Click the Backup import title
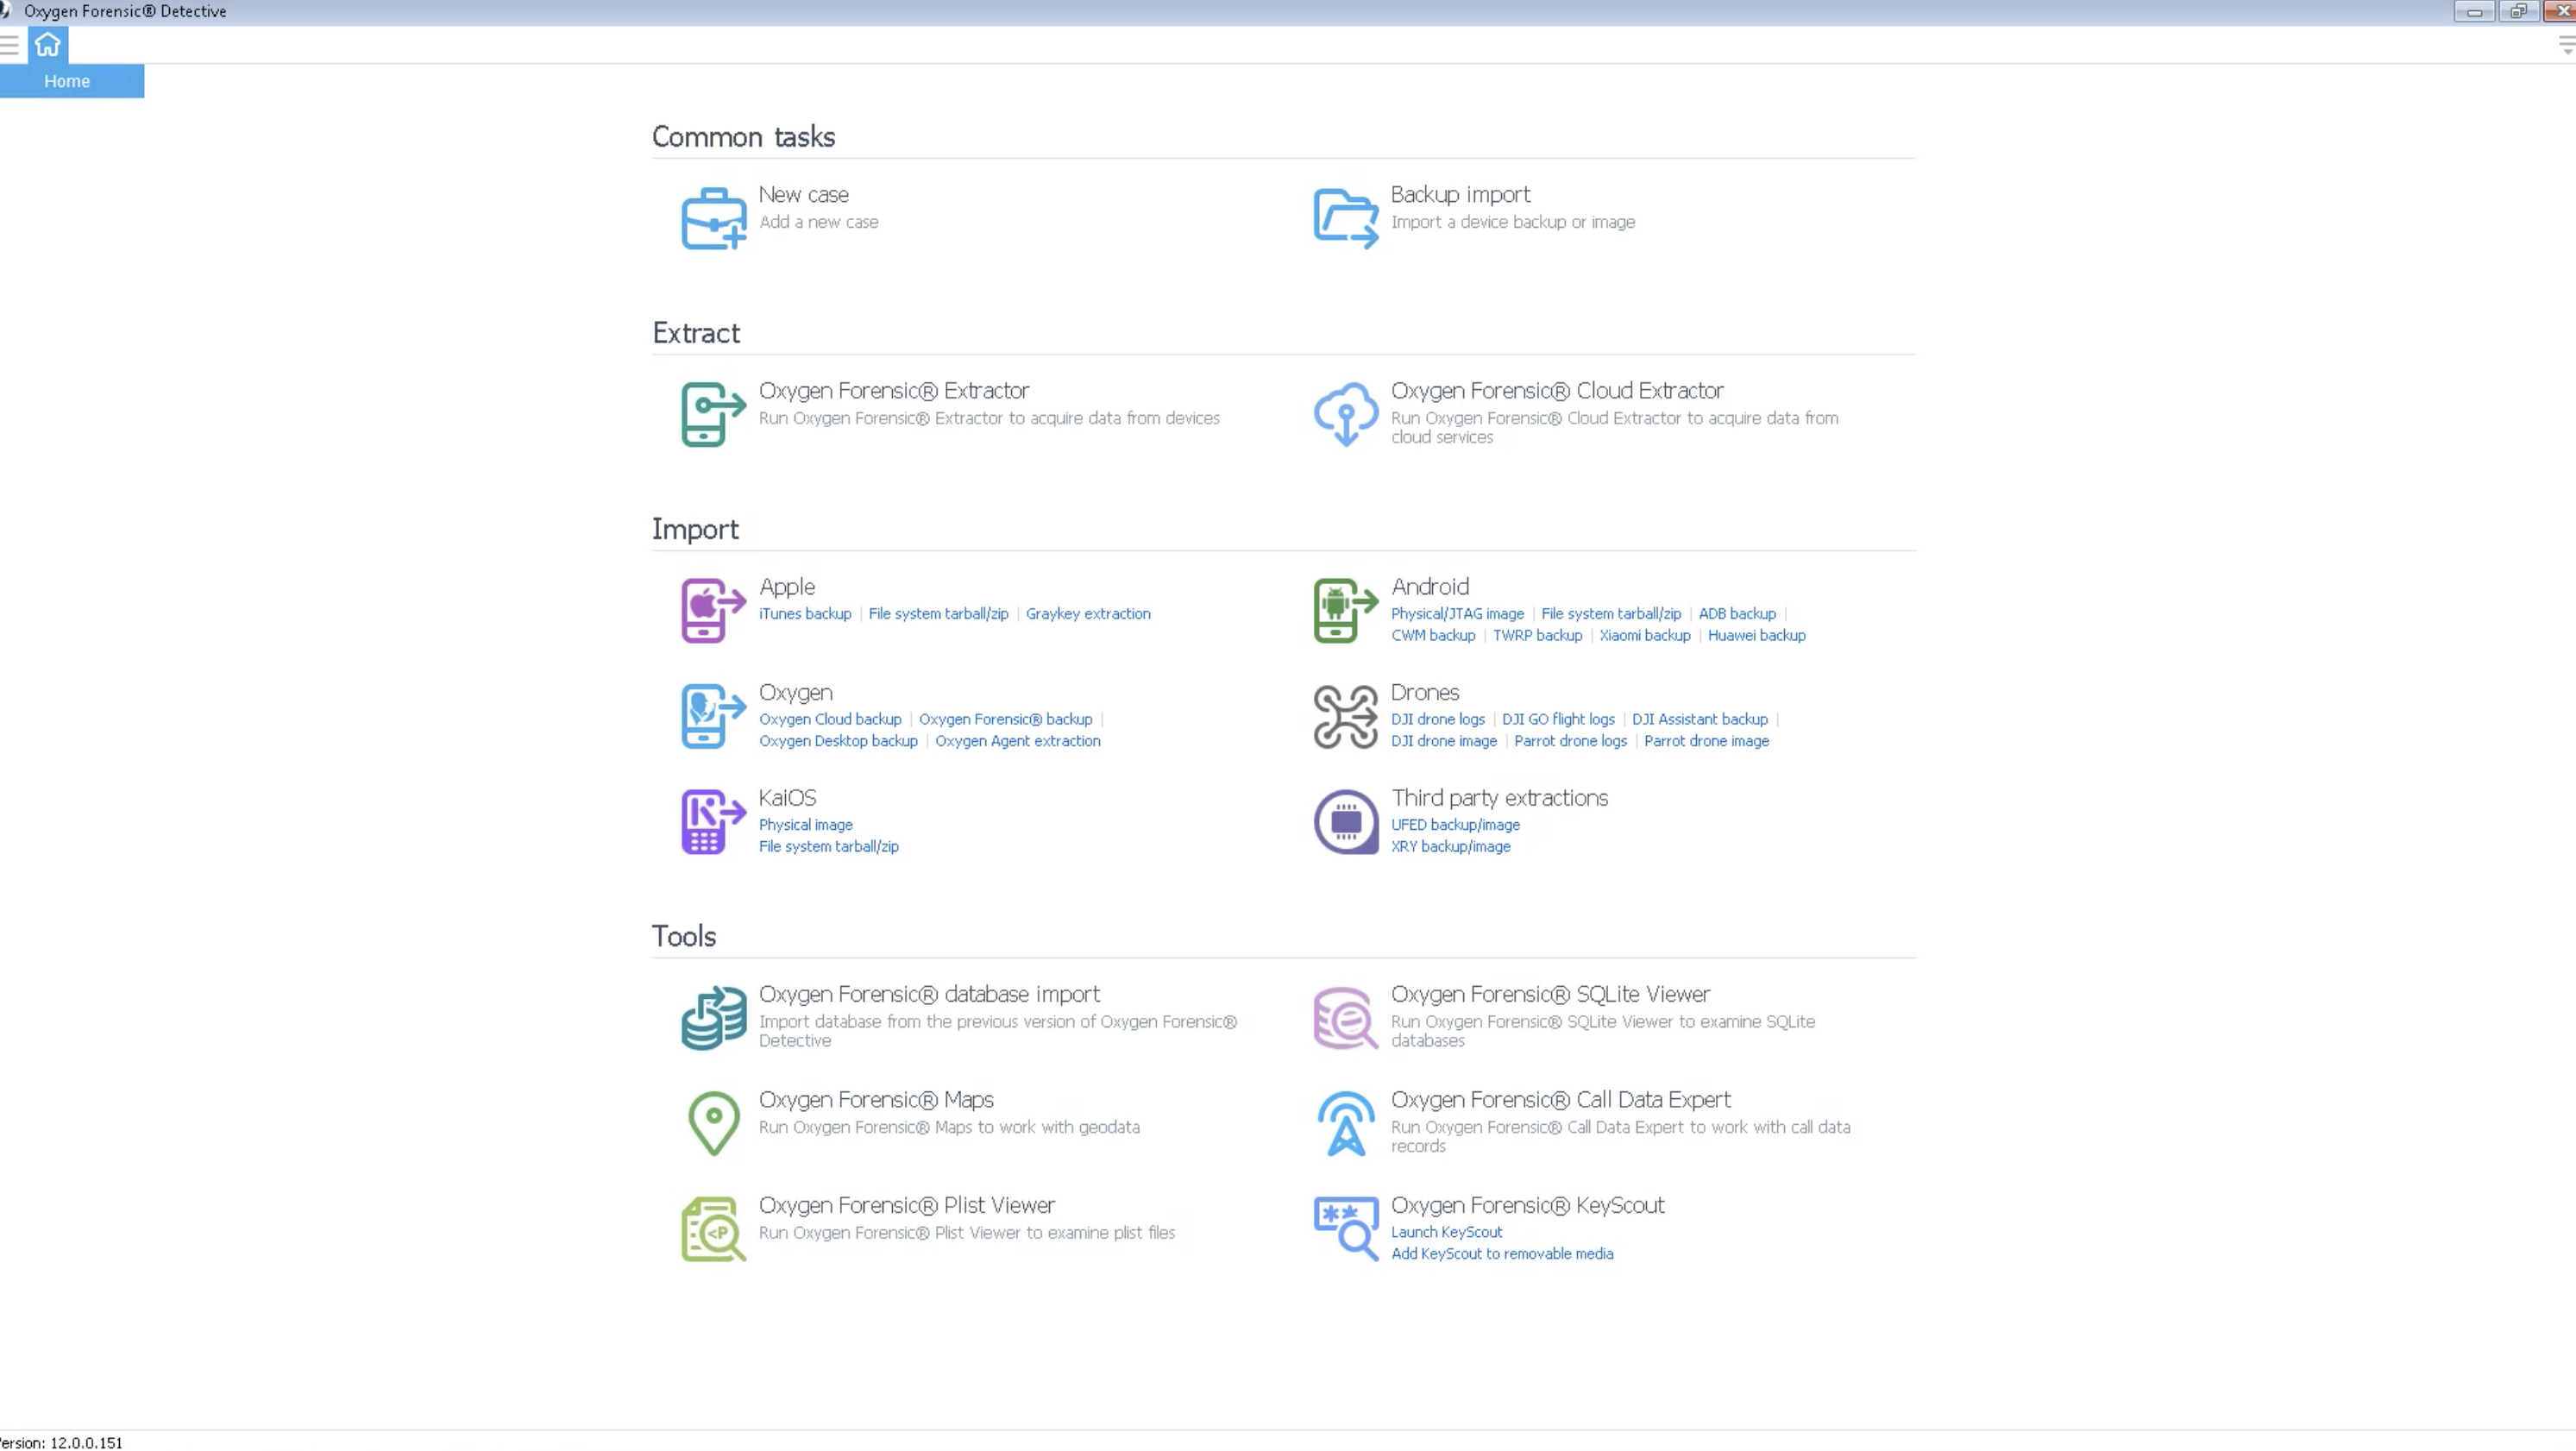This screenshot has width=2576, height=1451. pos(1460,194)
